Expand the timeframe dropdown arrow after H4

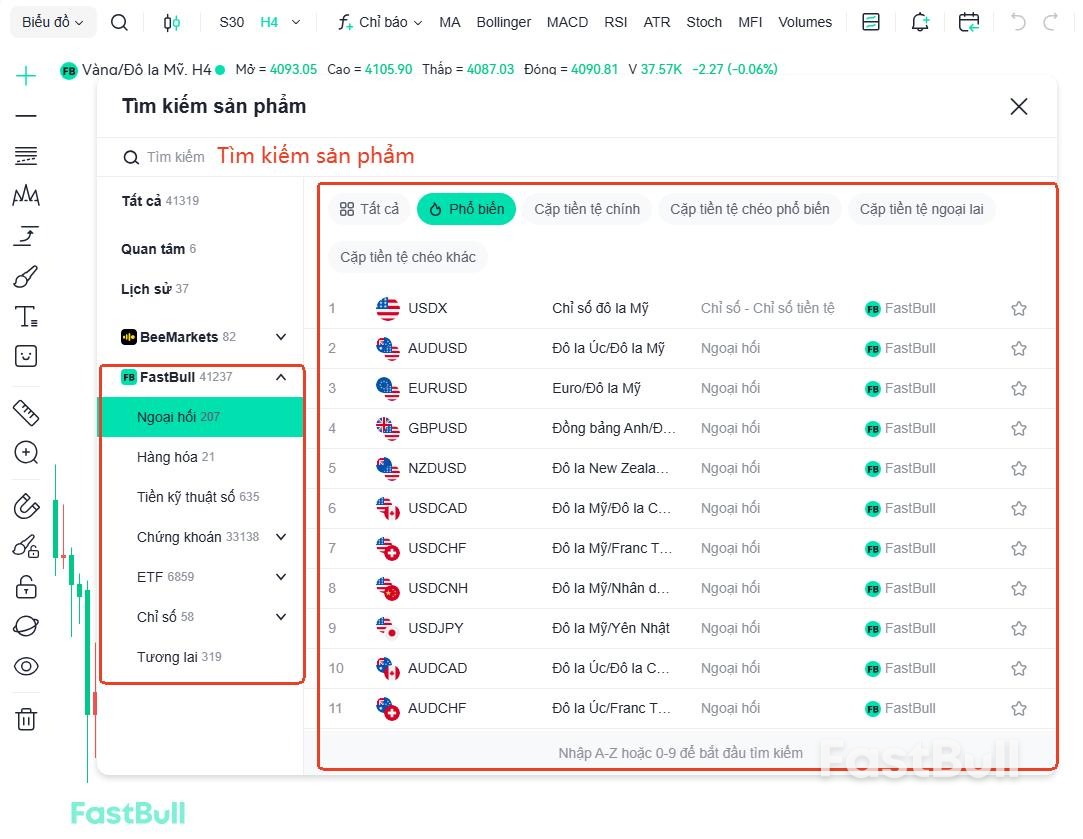tap(296, 22)
